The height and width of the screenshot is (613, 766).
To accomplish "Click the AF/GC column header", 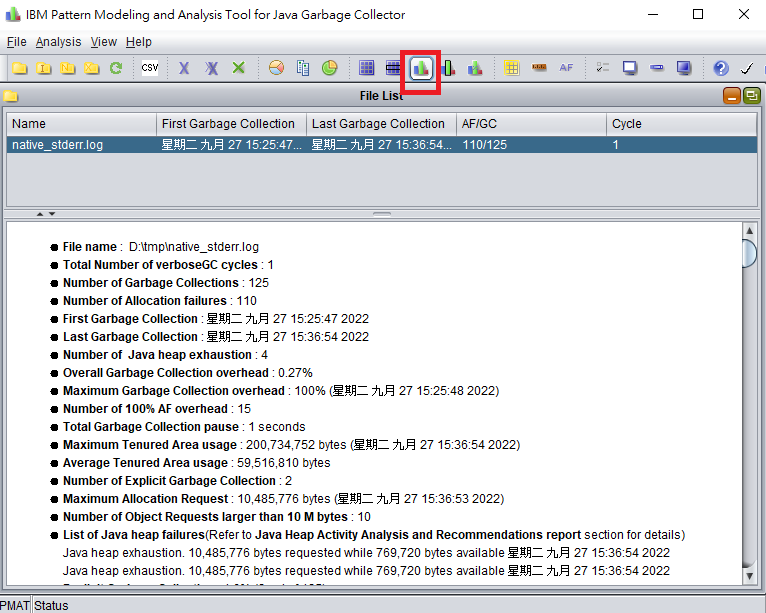I will (531, 124).
